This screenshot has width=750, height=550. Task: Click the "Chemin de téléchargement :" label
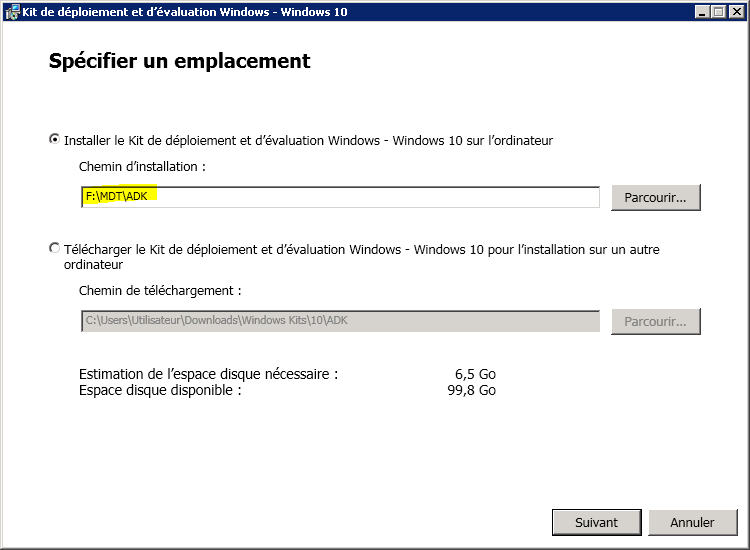[160, 291]
